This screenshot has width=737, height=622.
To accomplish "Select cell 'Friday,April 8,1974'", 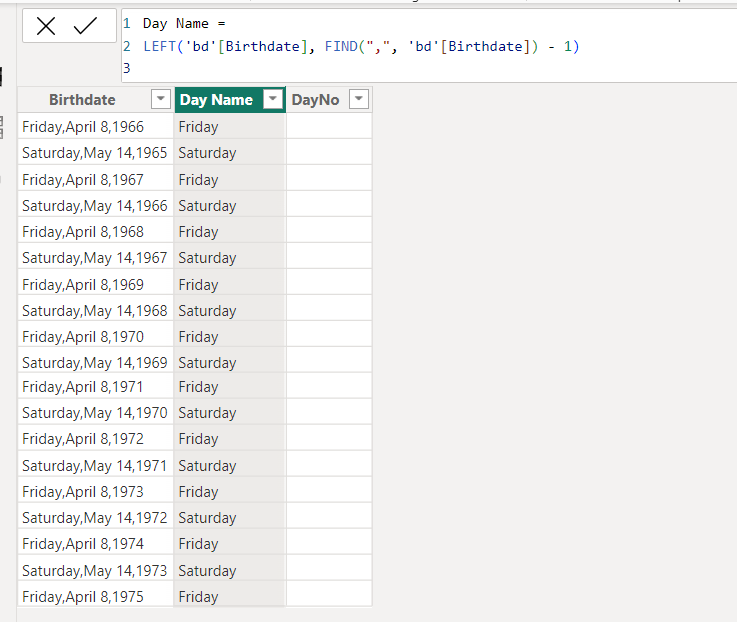I will (96, 543).
